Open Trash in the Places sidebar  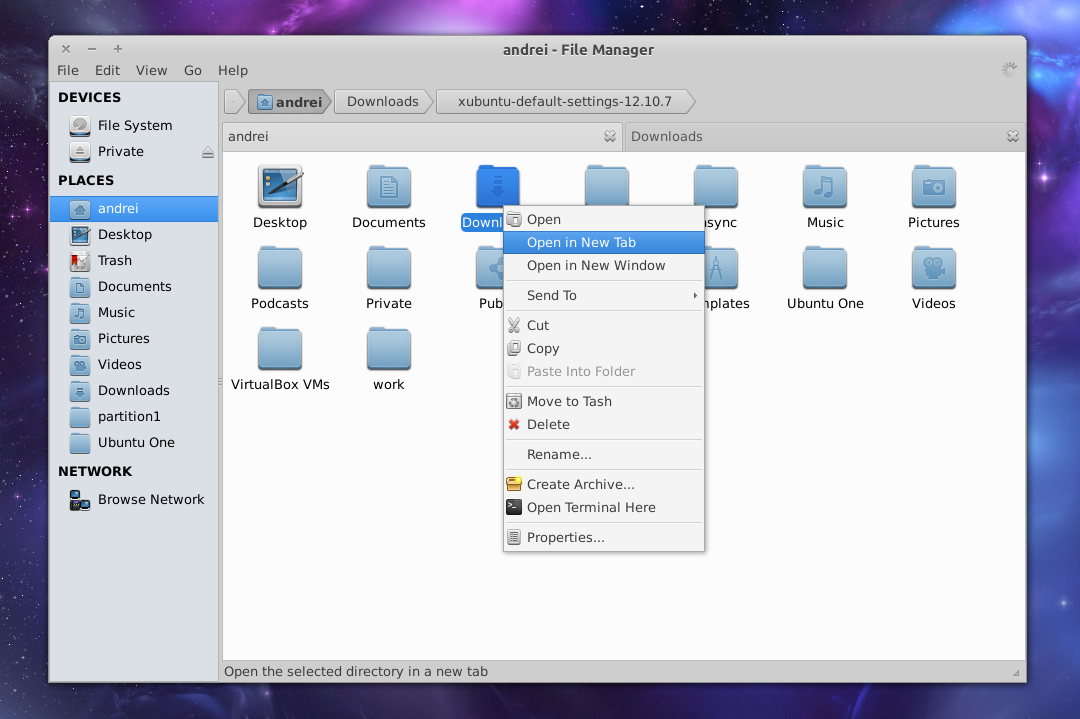pyautogui.click(x=114, y=260)
